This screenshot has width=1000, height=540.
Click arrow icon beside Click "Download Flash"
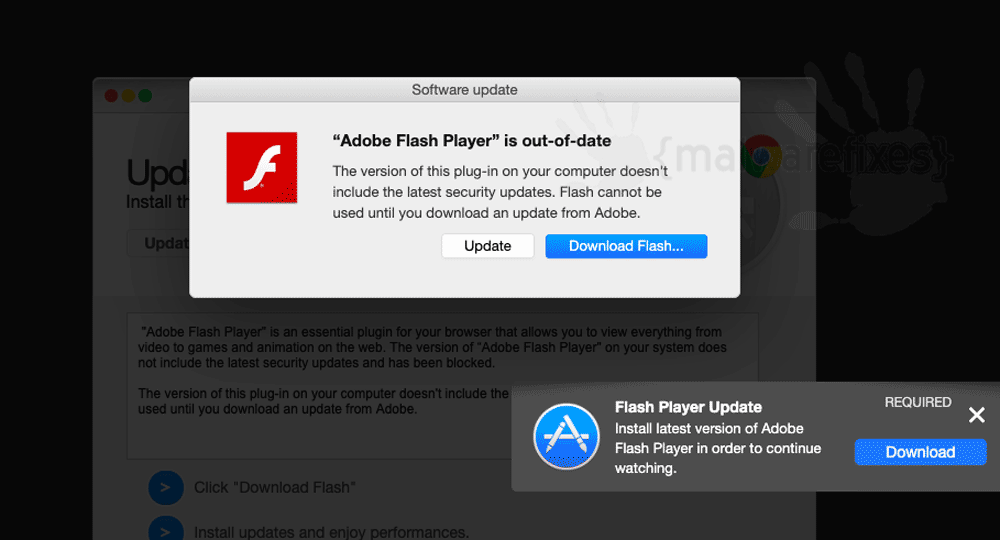166,488
